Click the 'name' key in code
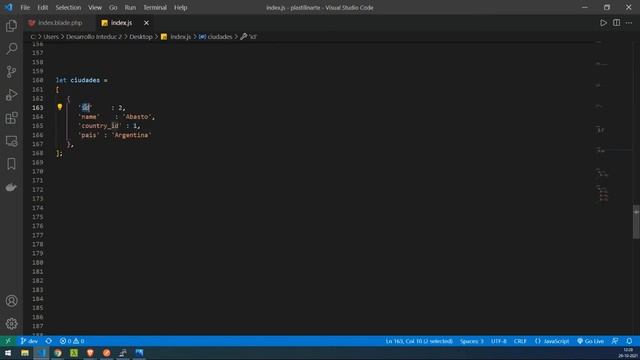This screenshot has height=360, width=640. [x=89, y=117]
